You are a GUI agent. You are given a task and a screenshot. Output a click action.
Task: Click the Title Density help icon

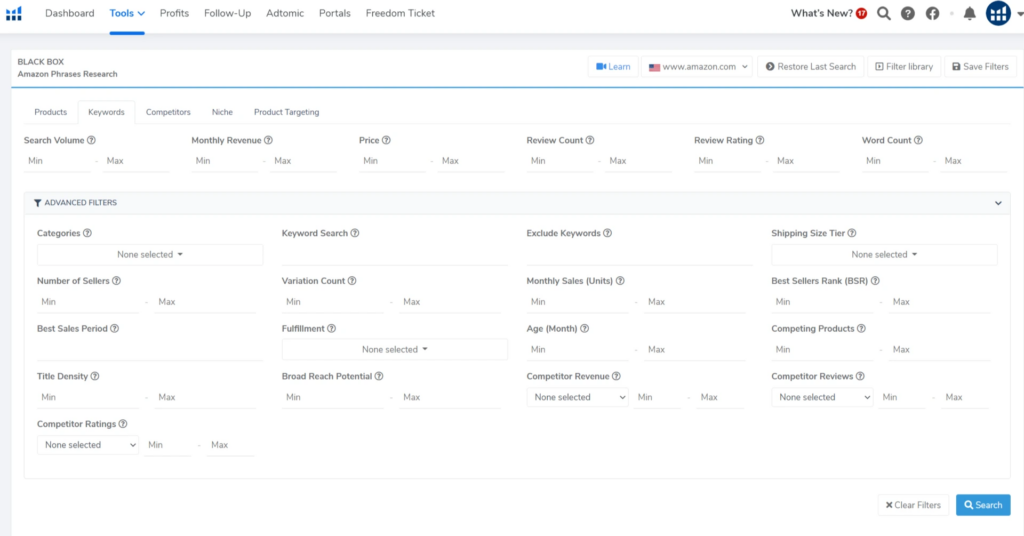[95, 376]
